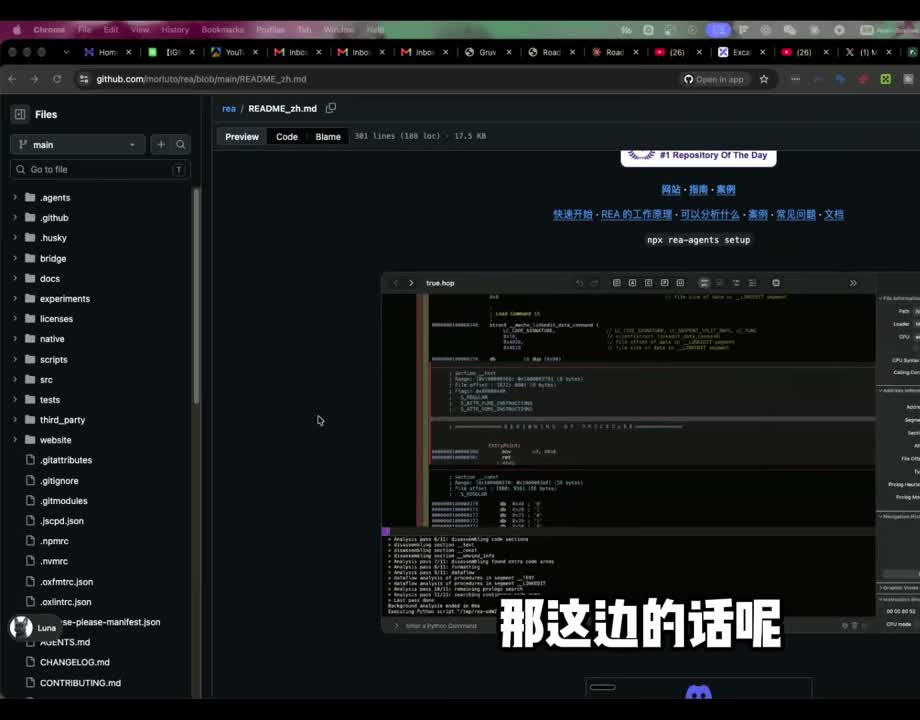Viewport: 920px width, 720px height.
Task: Expand the .agents folder
Action: click(x=15, y=197)
